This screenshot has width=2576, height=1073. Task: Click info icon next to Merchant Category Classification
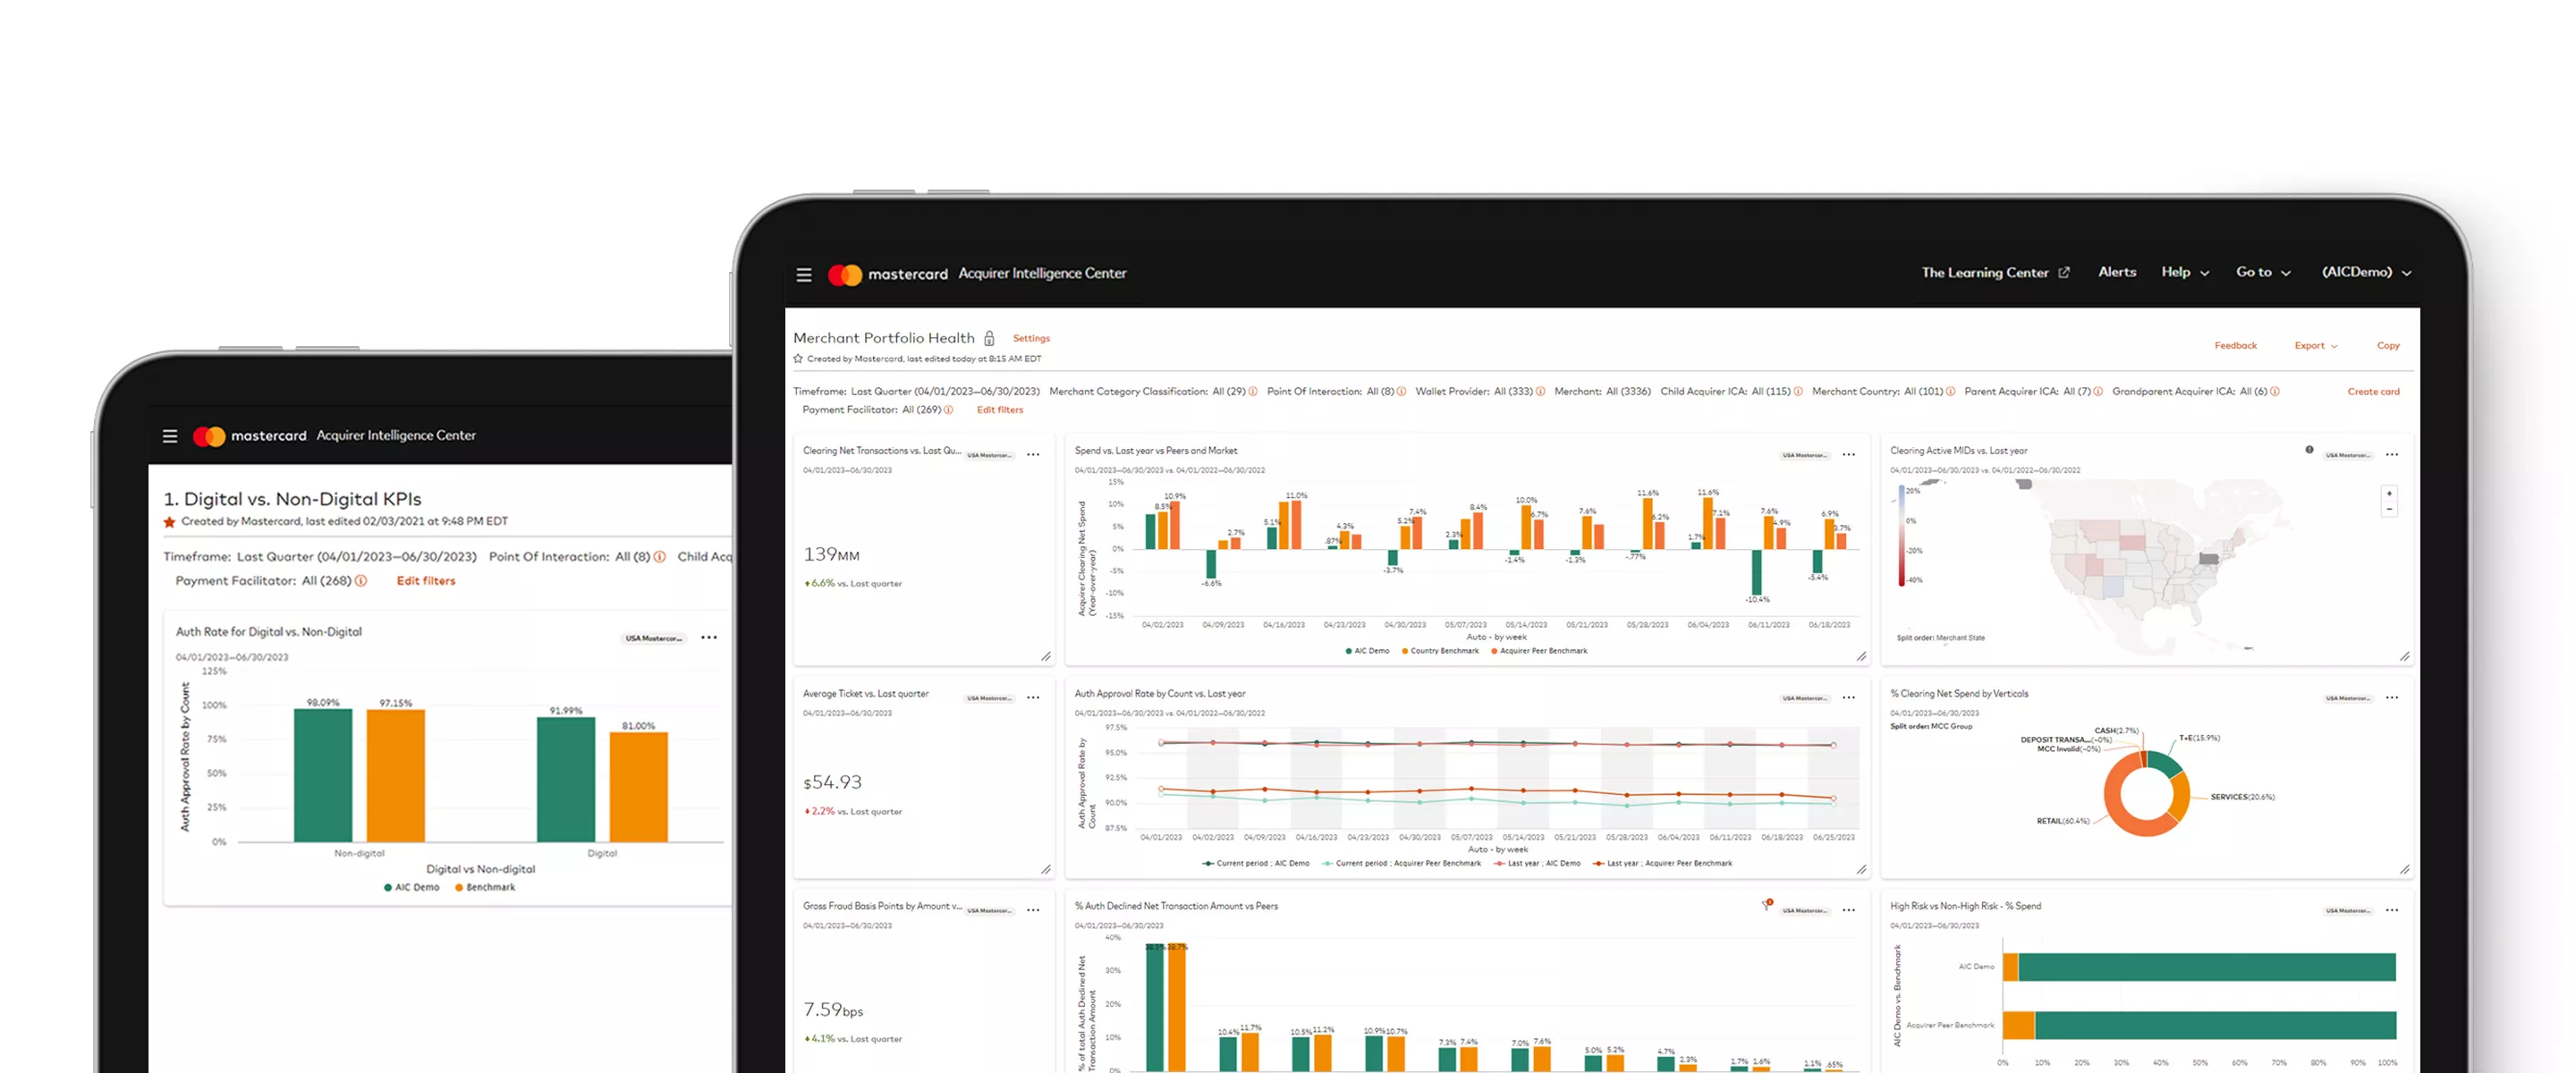tap(1253, 392)
